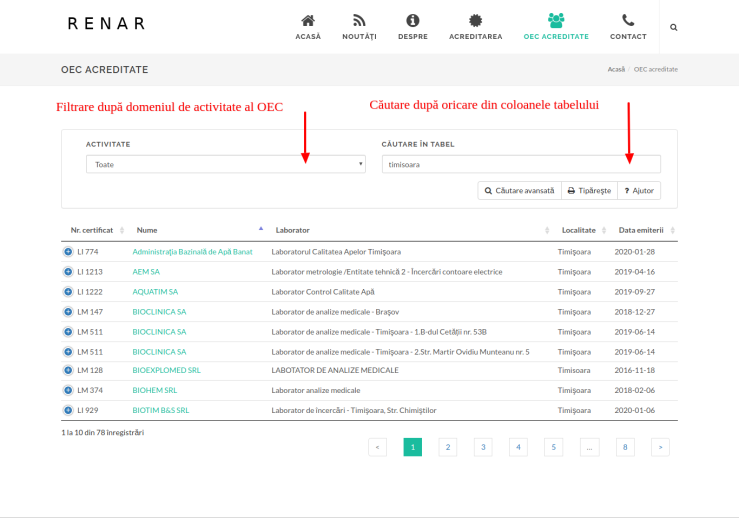This screenshot has width=739, height=518.
Task: Click the Tipărește print button
Action: tap(589, 191)
